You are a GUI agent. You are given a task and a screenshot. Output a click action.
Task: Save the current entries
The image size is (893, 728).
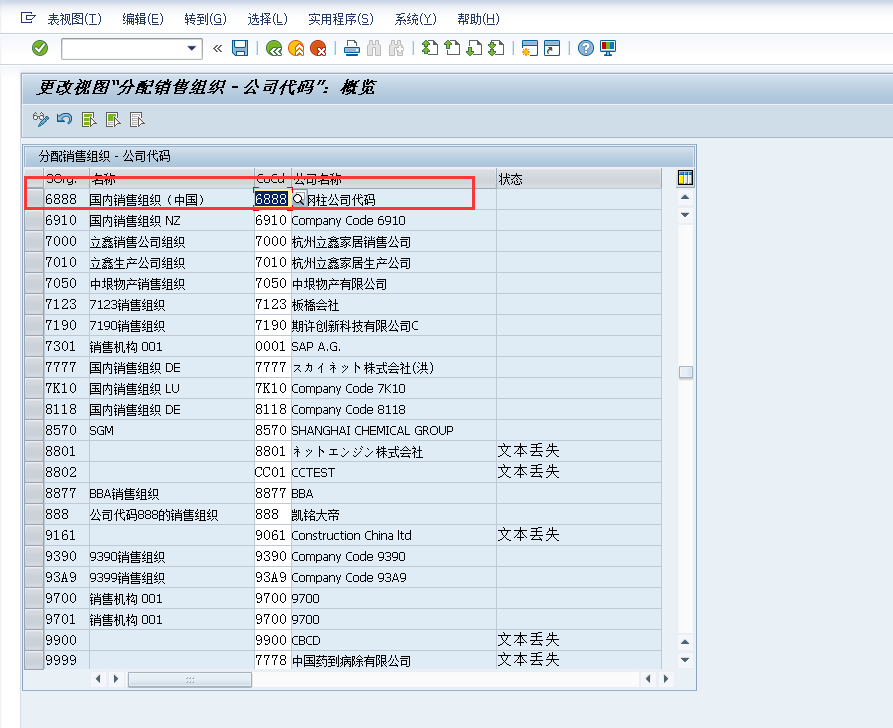click(240, 47)
